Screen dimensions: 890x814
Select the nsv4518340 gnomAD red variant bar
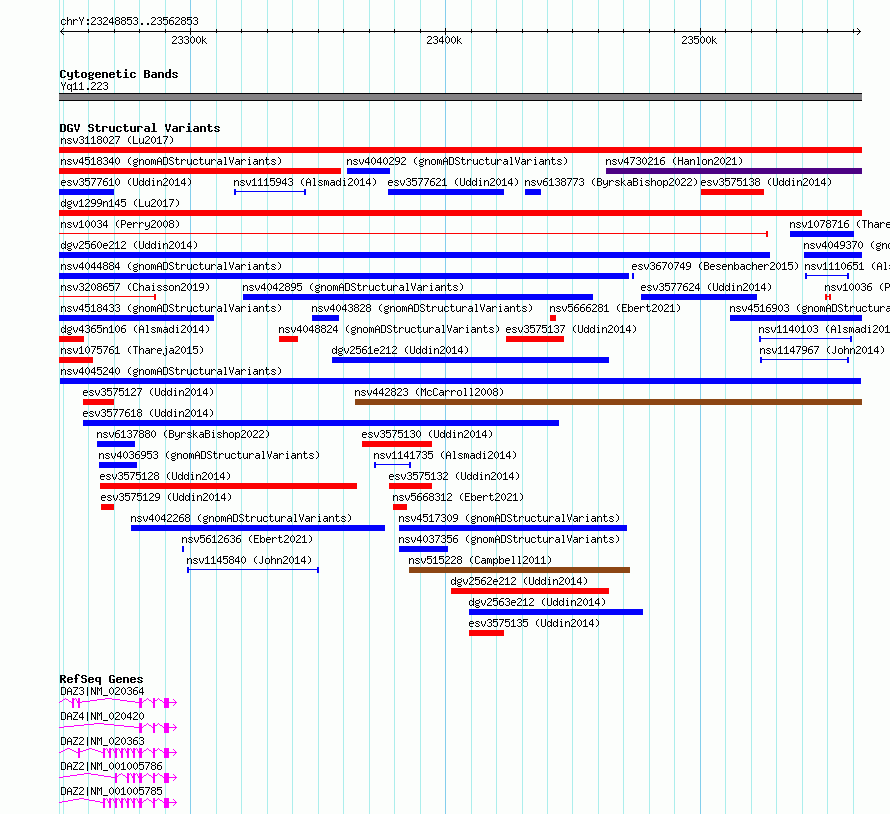pos(200,171)
